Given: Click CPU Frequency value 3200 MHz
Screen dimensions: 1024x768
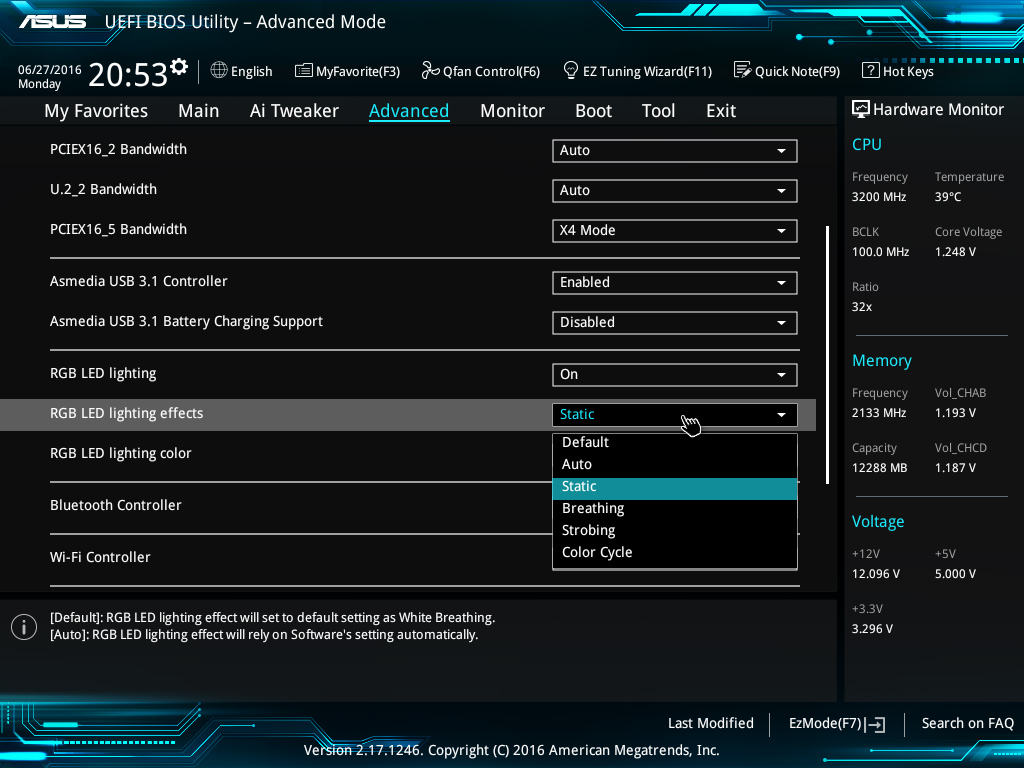Looking at the screenshot, I should click(879, 197).
